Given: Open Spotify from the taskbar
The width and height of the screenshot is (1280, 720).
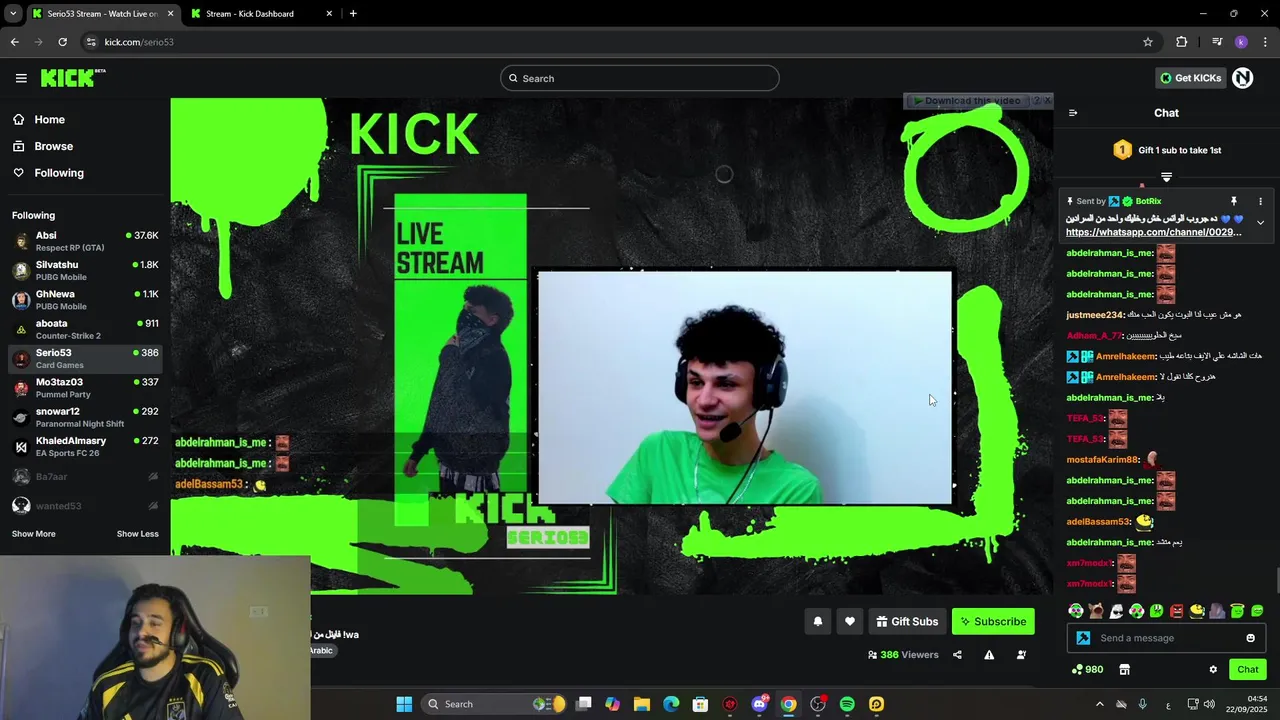Looking at the screenshot, I should point(847,704).
